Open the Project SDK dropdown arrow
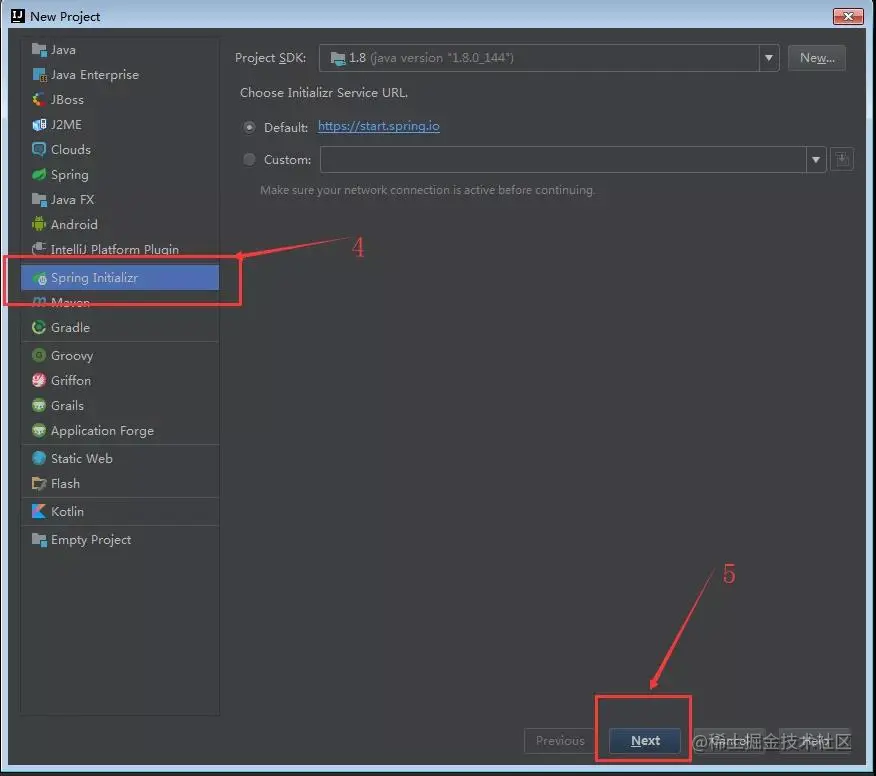The width and height of the screenshot is (876, 776). 769,58
